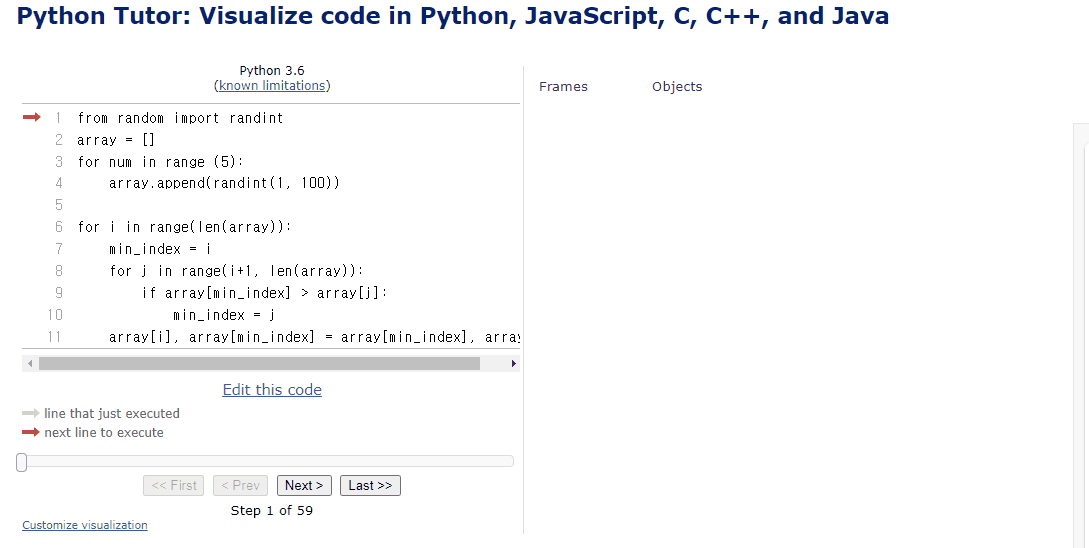Click the < Prev button
The image size is (1089, 548).
pyautogui.click(x=240, y=485)
